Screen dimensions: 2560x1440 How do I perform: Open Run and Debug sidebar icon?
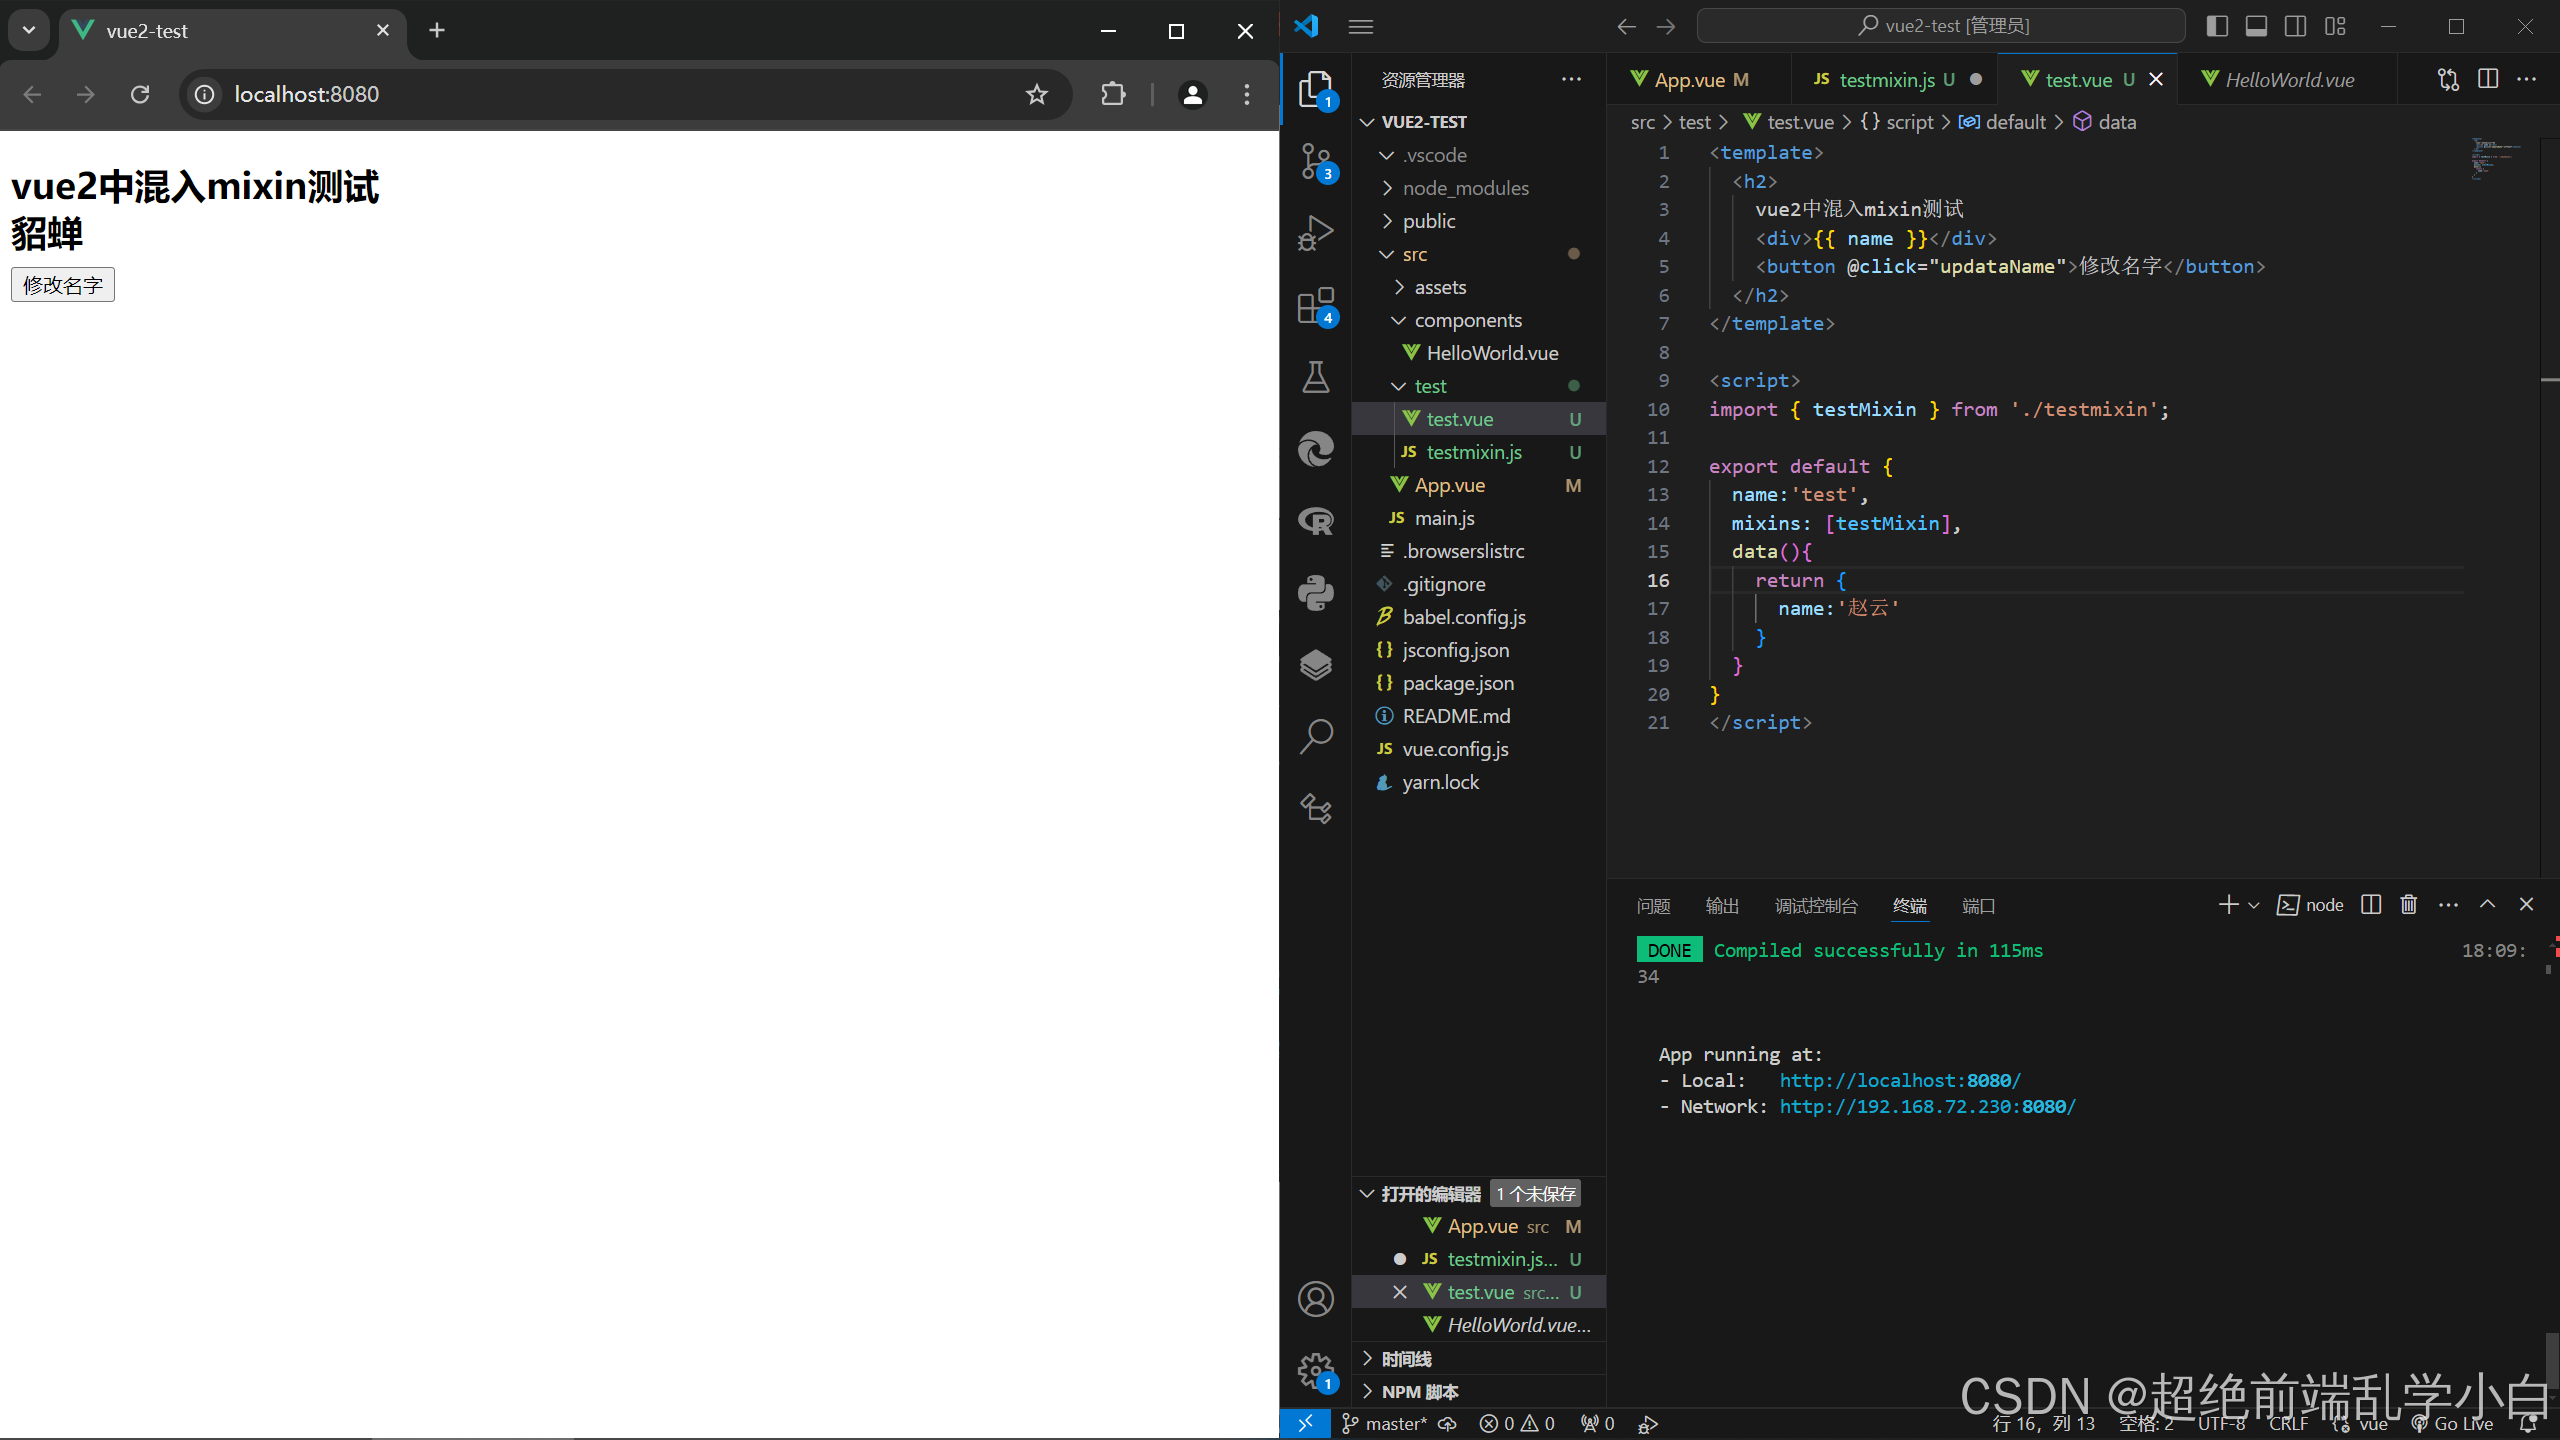click(1315, 233)
